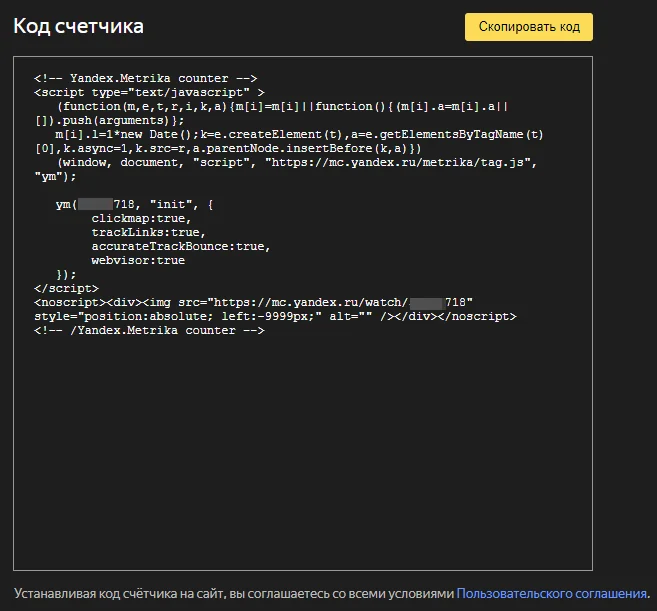Click the webvisor:true line
Image resolution: width=657 pixels, height=611 pixels.
click(x=138, y=260)
